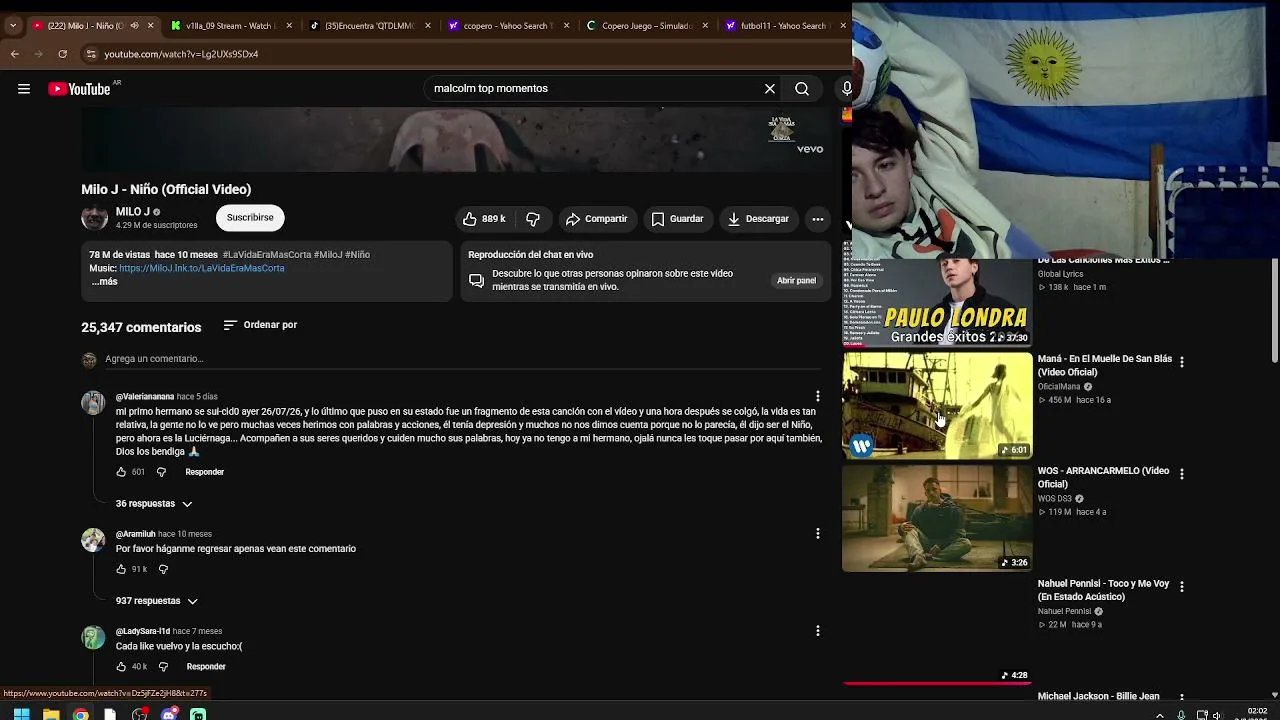Dislike the @Aramiluh comment
This screenshot has width=1280, height=720.
(x=163, y=569)
